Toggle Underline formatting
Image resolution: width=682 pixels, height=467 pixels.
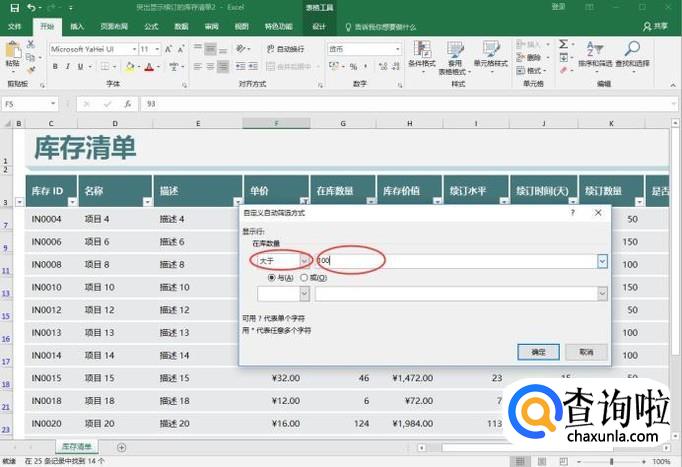pos(80,67)
